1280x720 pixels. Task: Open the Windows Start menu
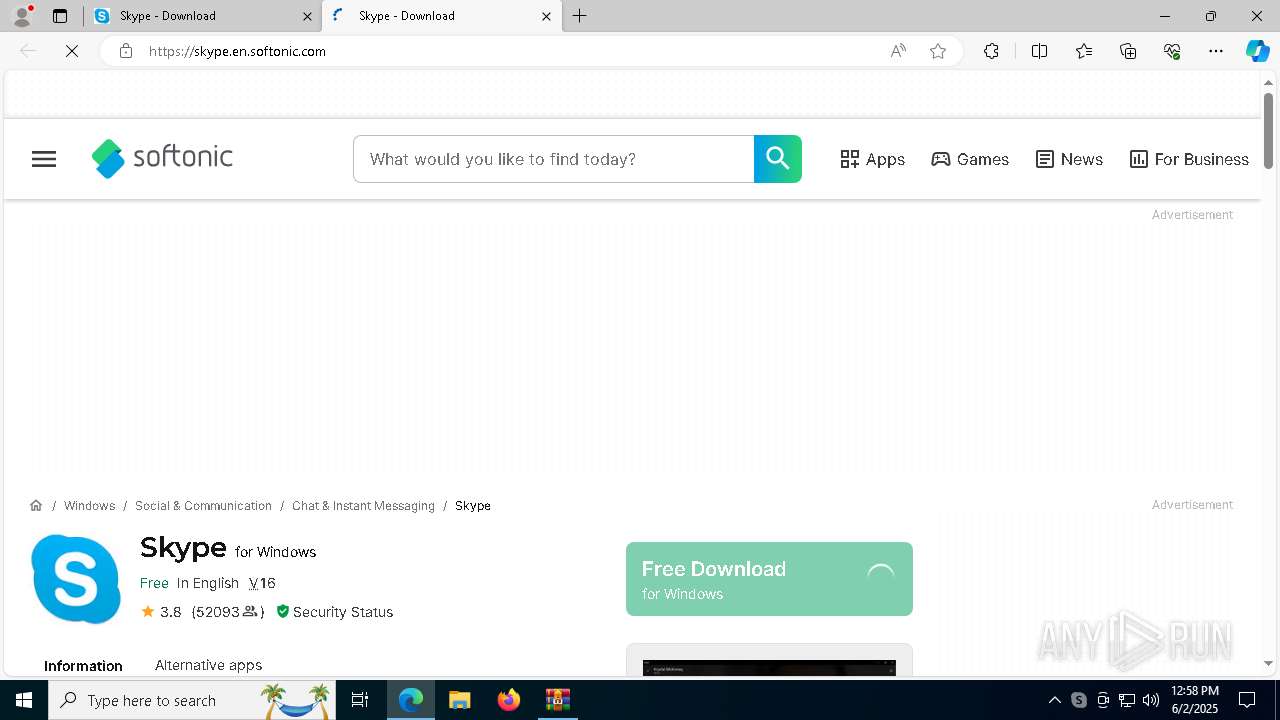pyautogui.click(x=24, y=700)
